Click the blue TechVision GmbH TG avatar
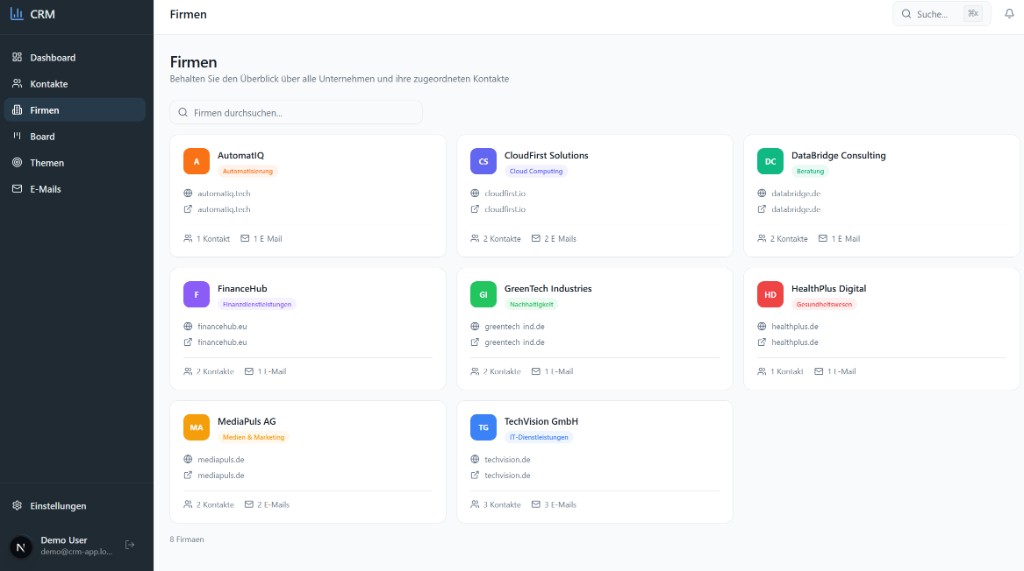The width and height of the screenshot is (1024, 571). pyautogui.click(x=483, y=427)
